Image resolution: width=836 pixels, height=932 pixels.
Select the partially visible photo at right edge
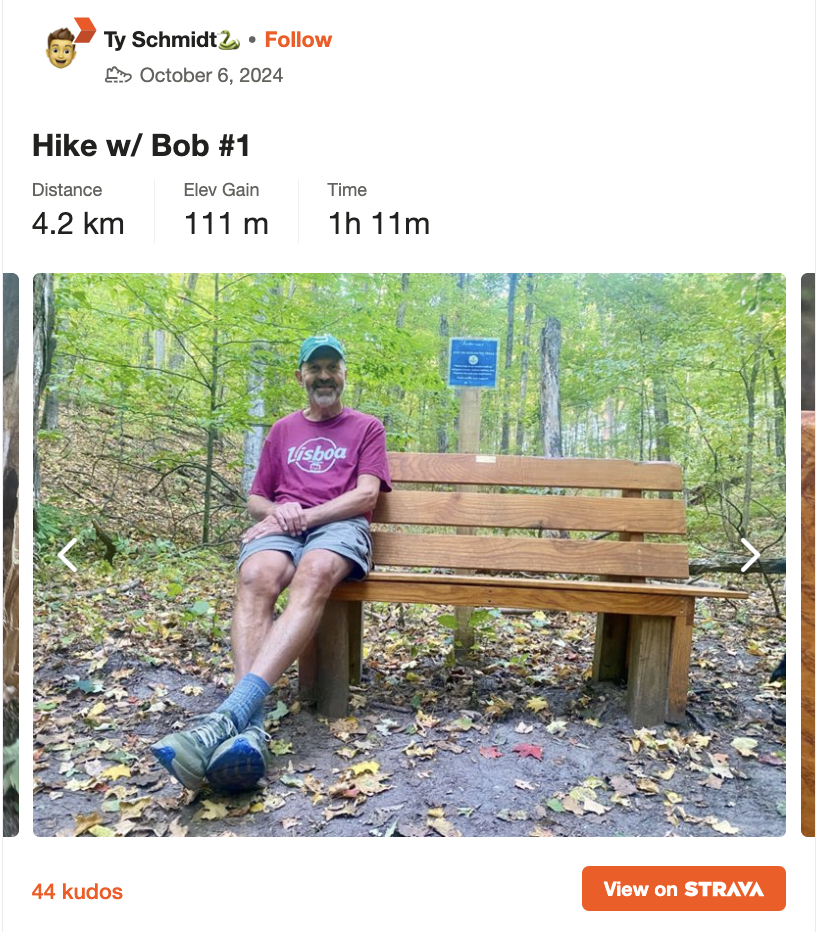click(x=808, y=555)
